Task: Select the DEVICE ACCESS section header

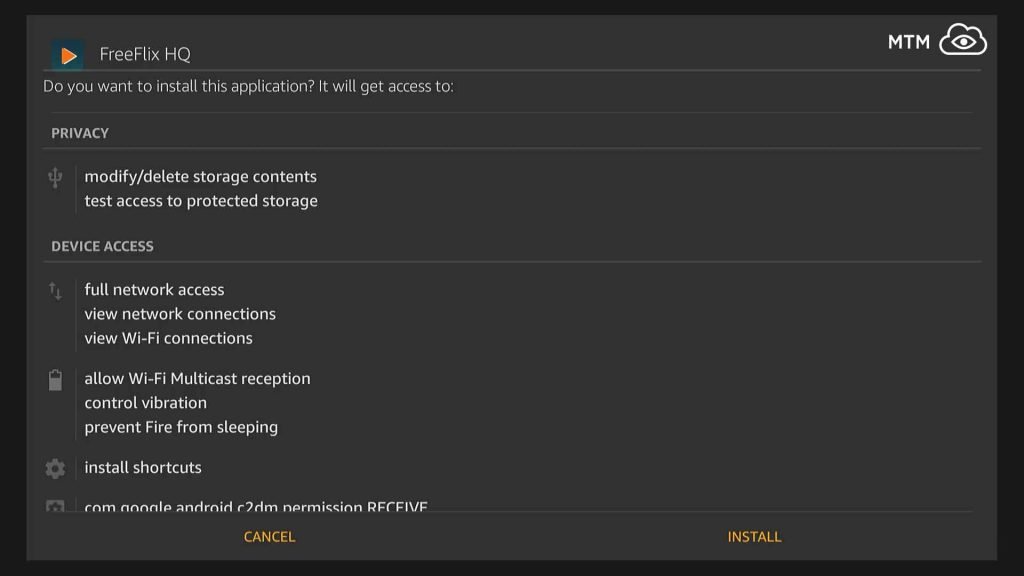Action: (101, 246)
